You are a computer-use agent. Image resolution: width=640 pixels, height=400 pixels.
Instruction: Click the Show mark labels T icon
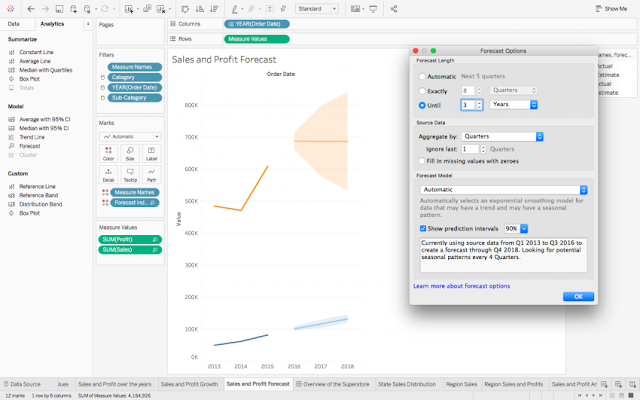[270, 9]
